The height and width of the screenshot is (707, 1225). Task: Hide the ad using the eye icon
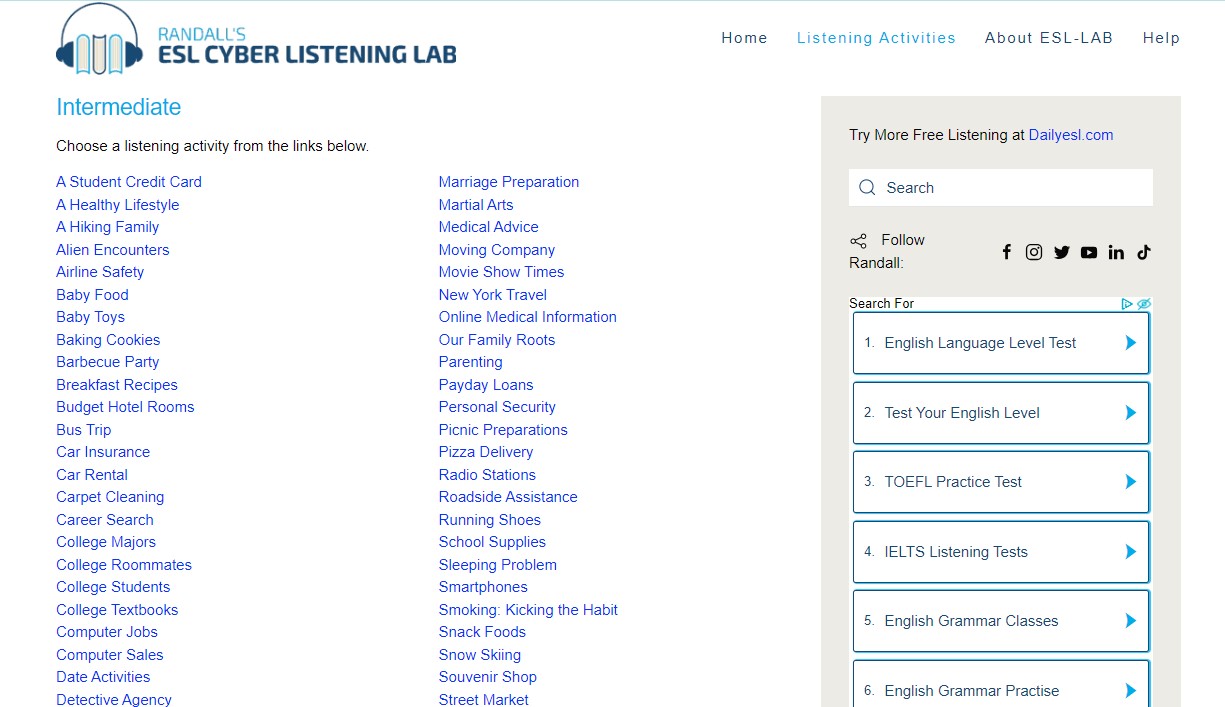pos(1144,303)
